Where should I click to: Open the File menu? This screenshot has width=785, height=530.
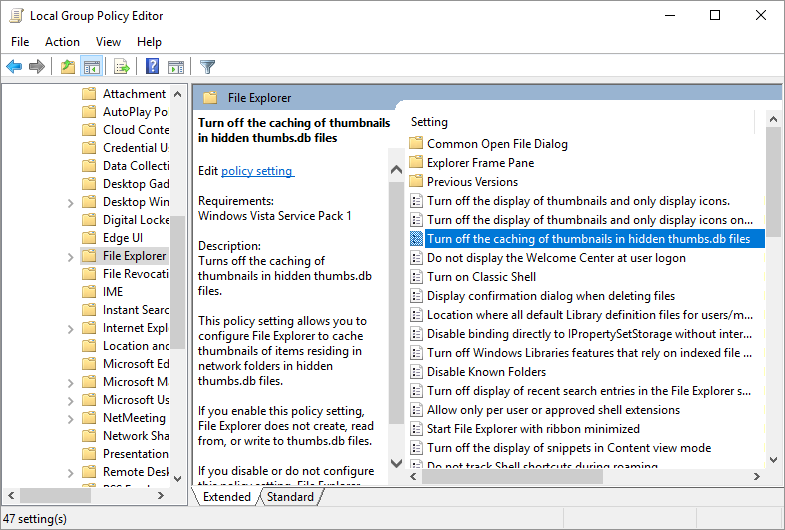click(x=20, y=42)
